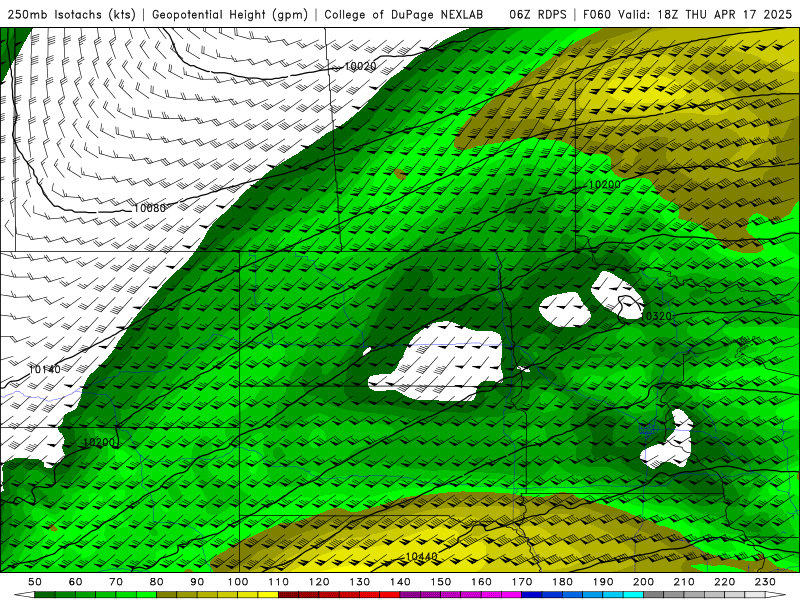The width and height of the screenshot is (800, 600).
Task: Click the '250mb Isotachs (kts)' title text
Action: [71, 14]
